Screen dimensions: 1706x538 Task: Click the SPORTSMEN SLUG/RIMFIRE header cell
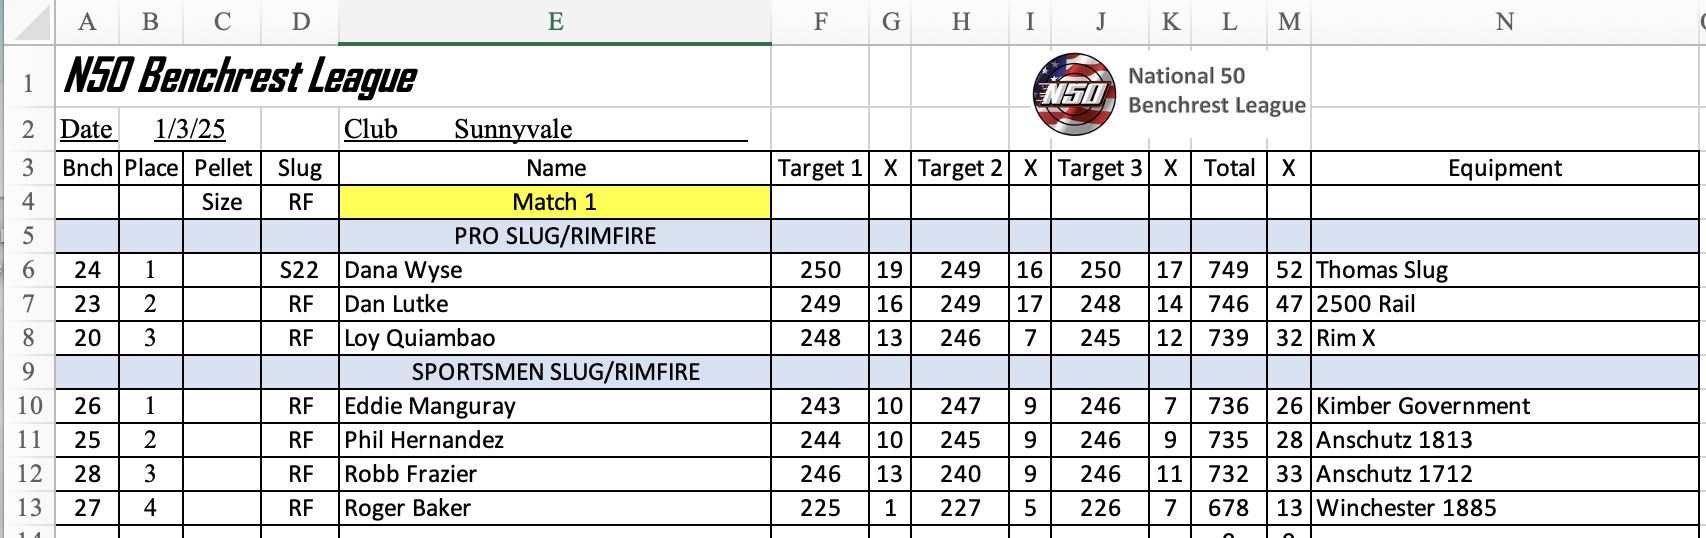click(x=555, y=372)
